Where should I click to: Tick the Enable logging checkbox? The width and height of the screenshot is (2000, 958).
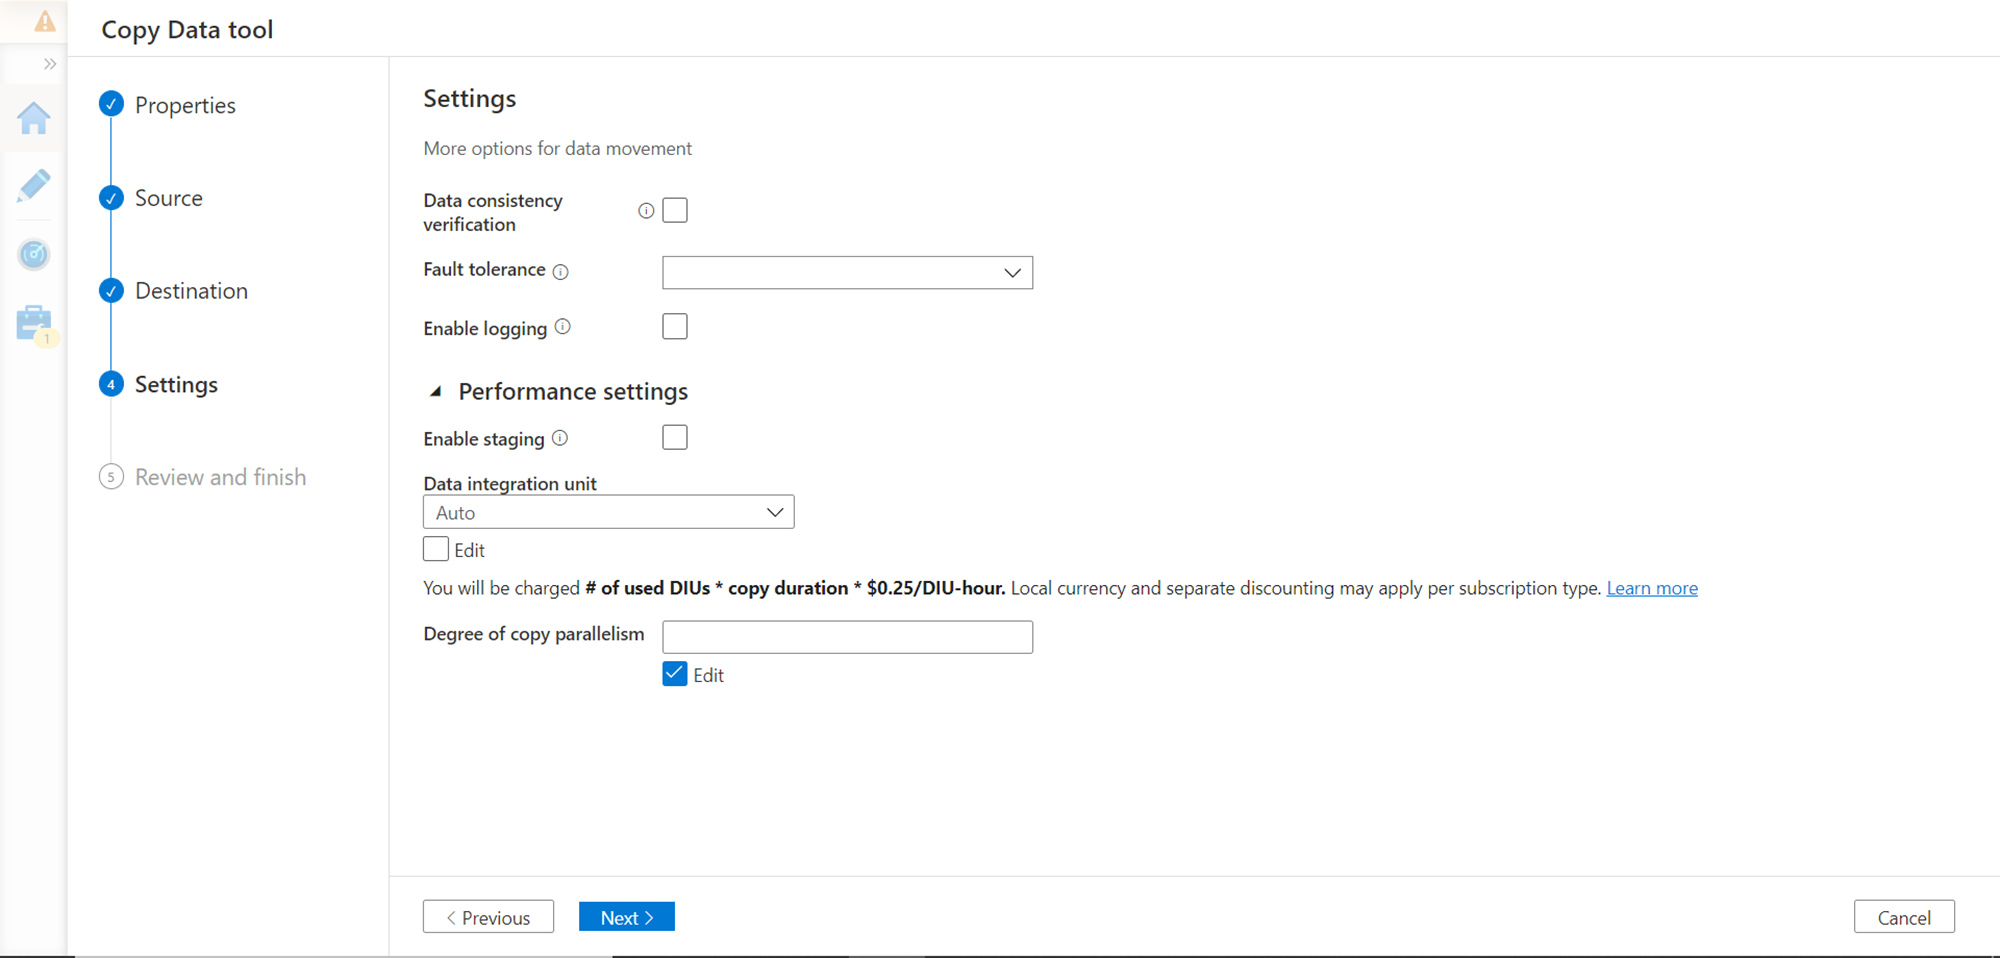(x=675, y=327)
